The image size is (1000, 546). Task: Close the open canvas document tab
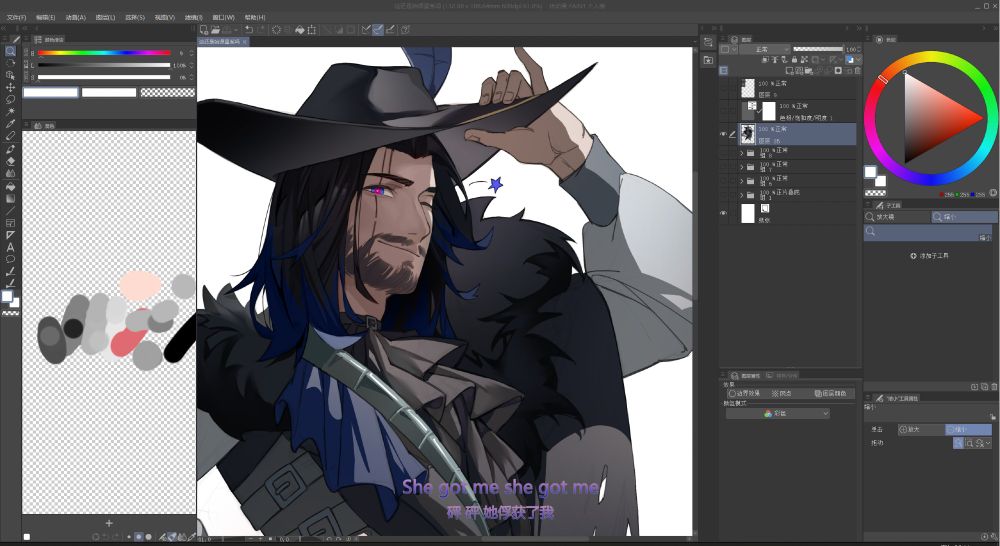click(x=244, y=41)
